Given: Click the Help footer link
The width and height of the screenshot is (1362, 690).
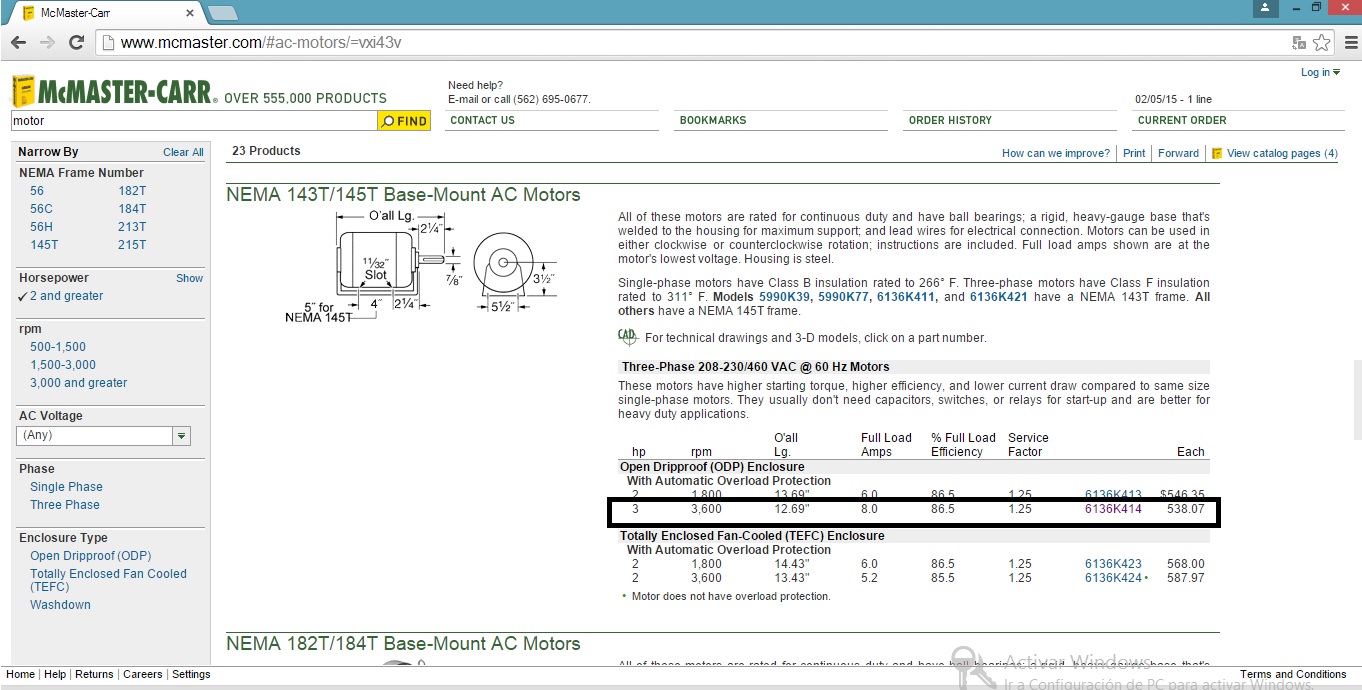Looking at the screenshot, I should (55, 674).
